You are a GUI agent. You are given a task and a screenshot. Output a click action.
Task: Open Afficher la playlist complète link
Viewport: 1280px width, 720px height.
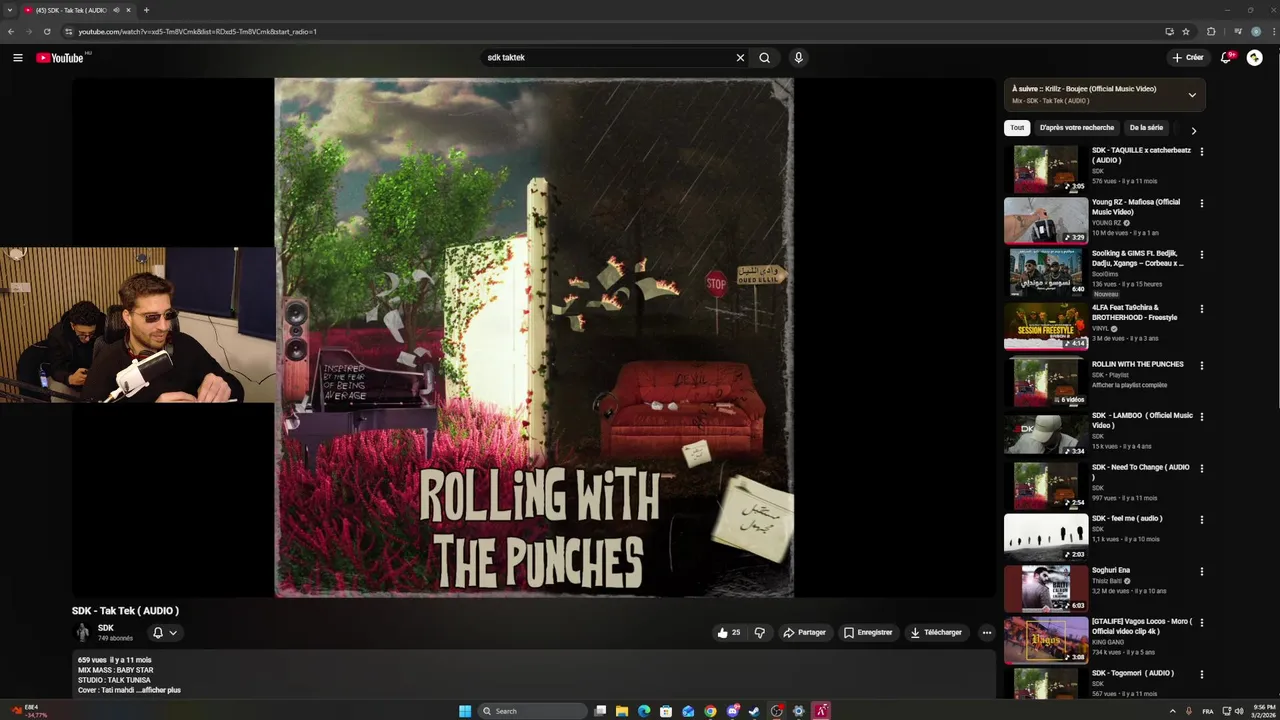(x=1129, y=385)
